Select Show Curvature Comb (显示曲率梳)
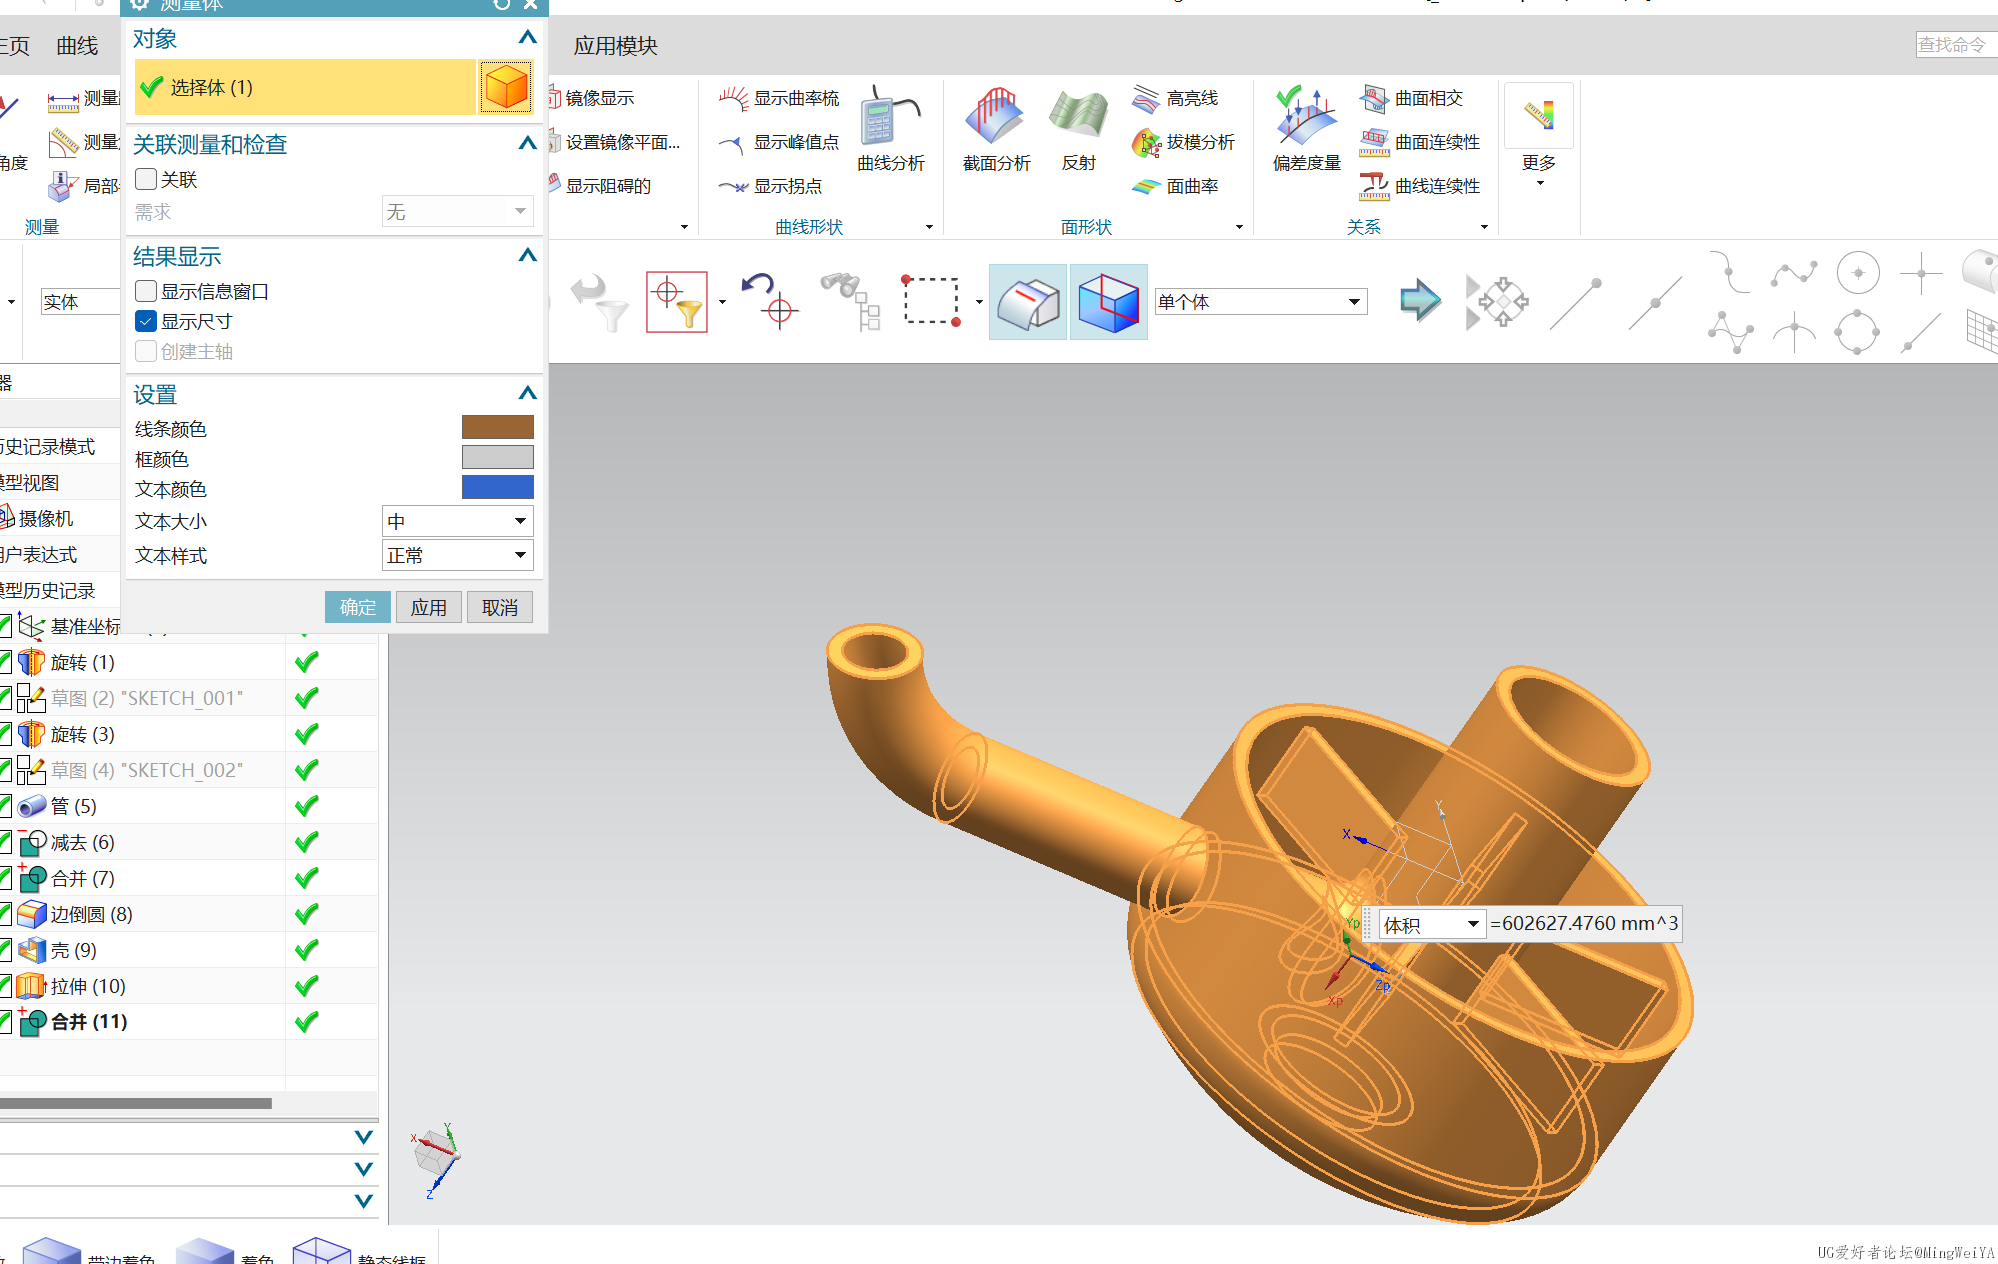 coord(779,98)
